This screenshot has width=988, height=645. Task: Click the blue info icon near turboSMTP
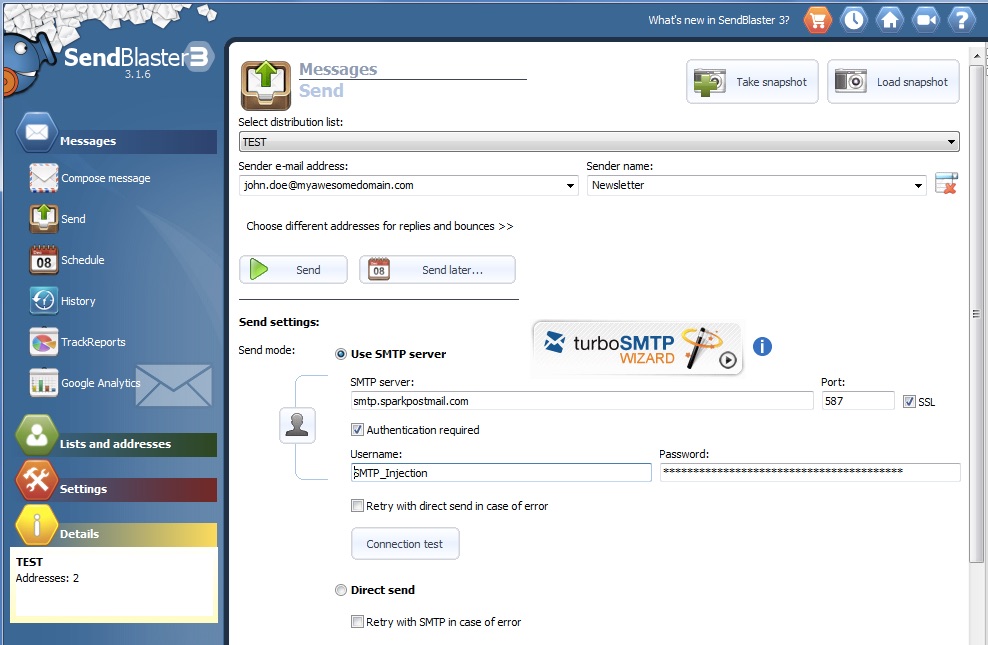[x=762, y=346]
